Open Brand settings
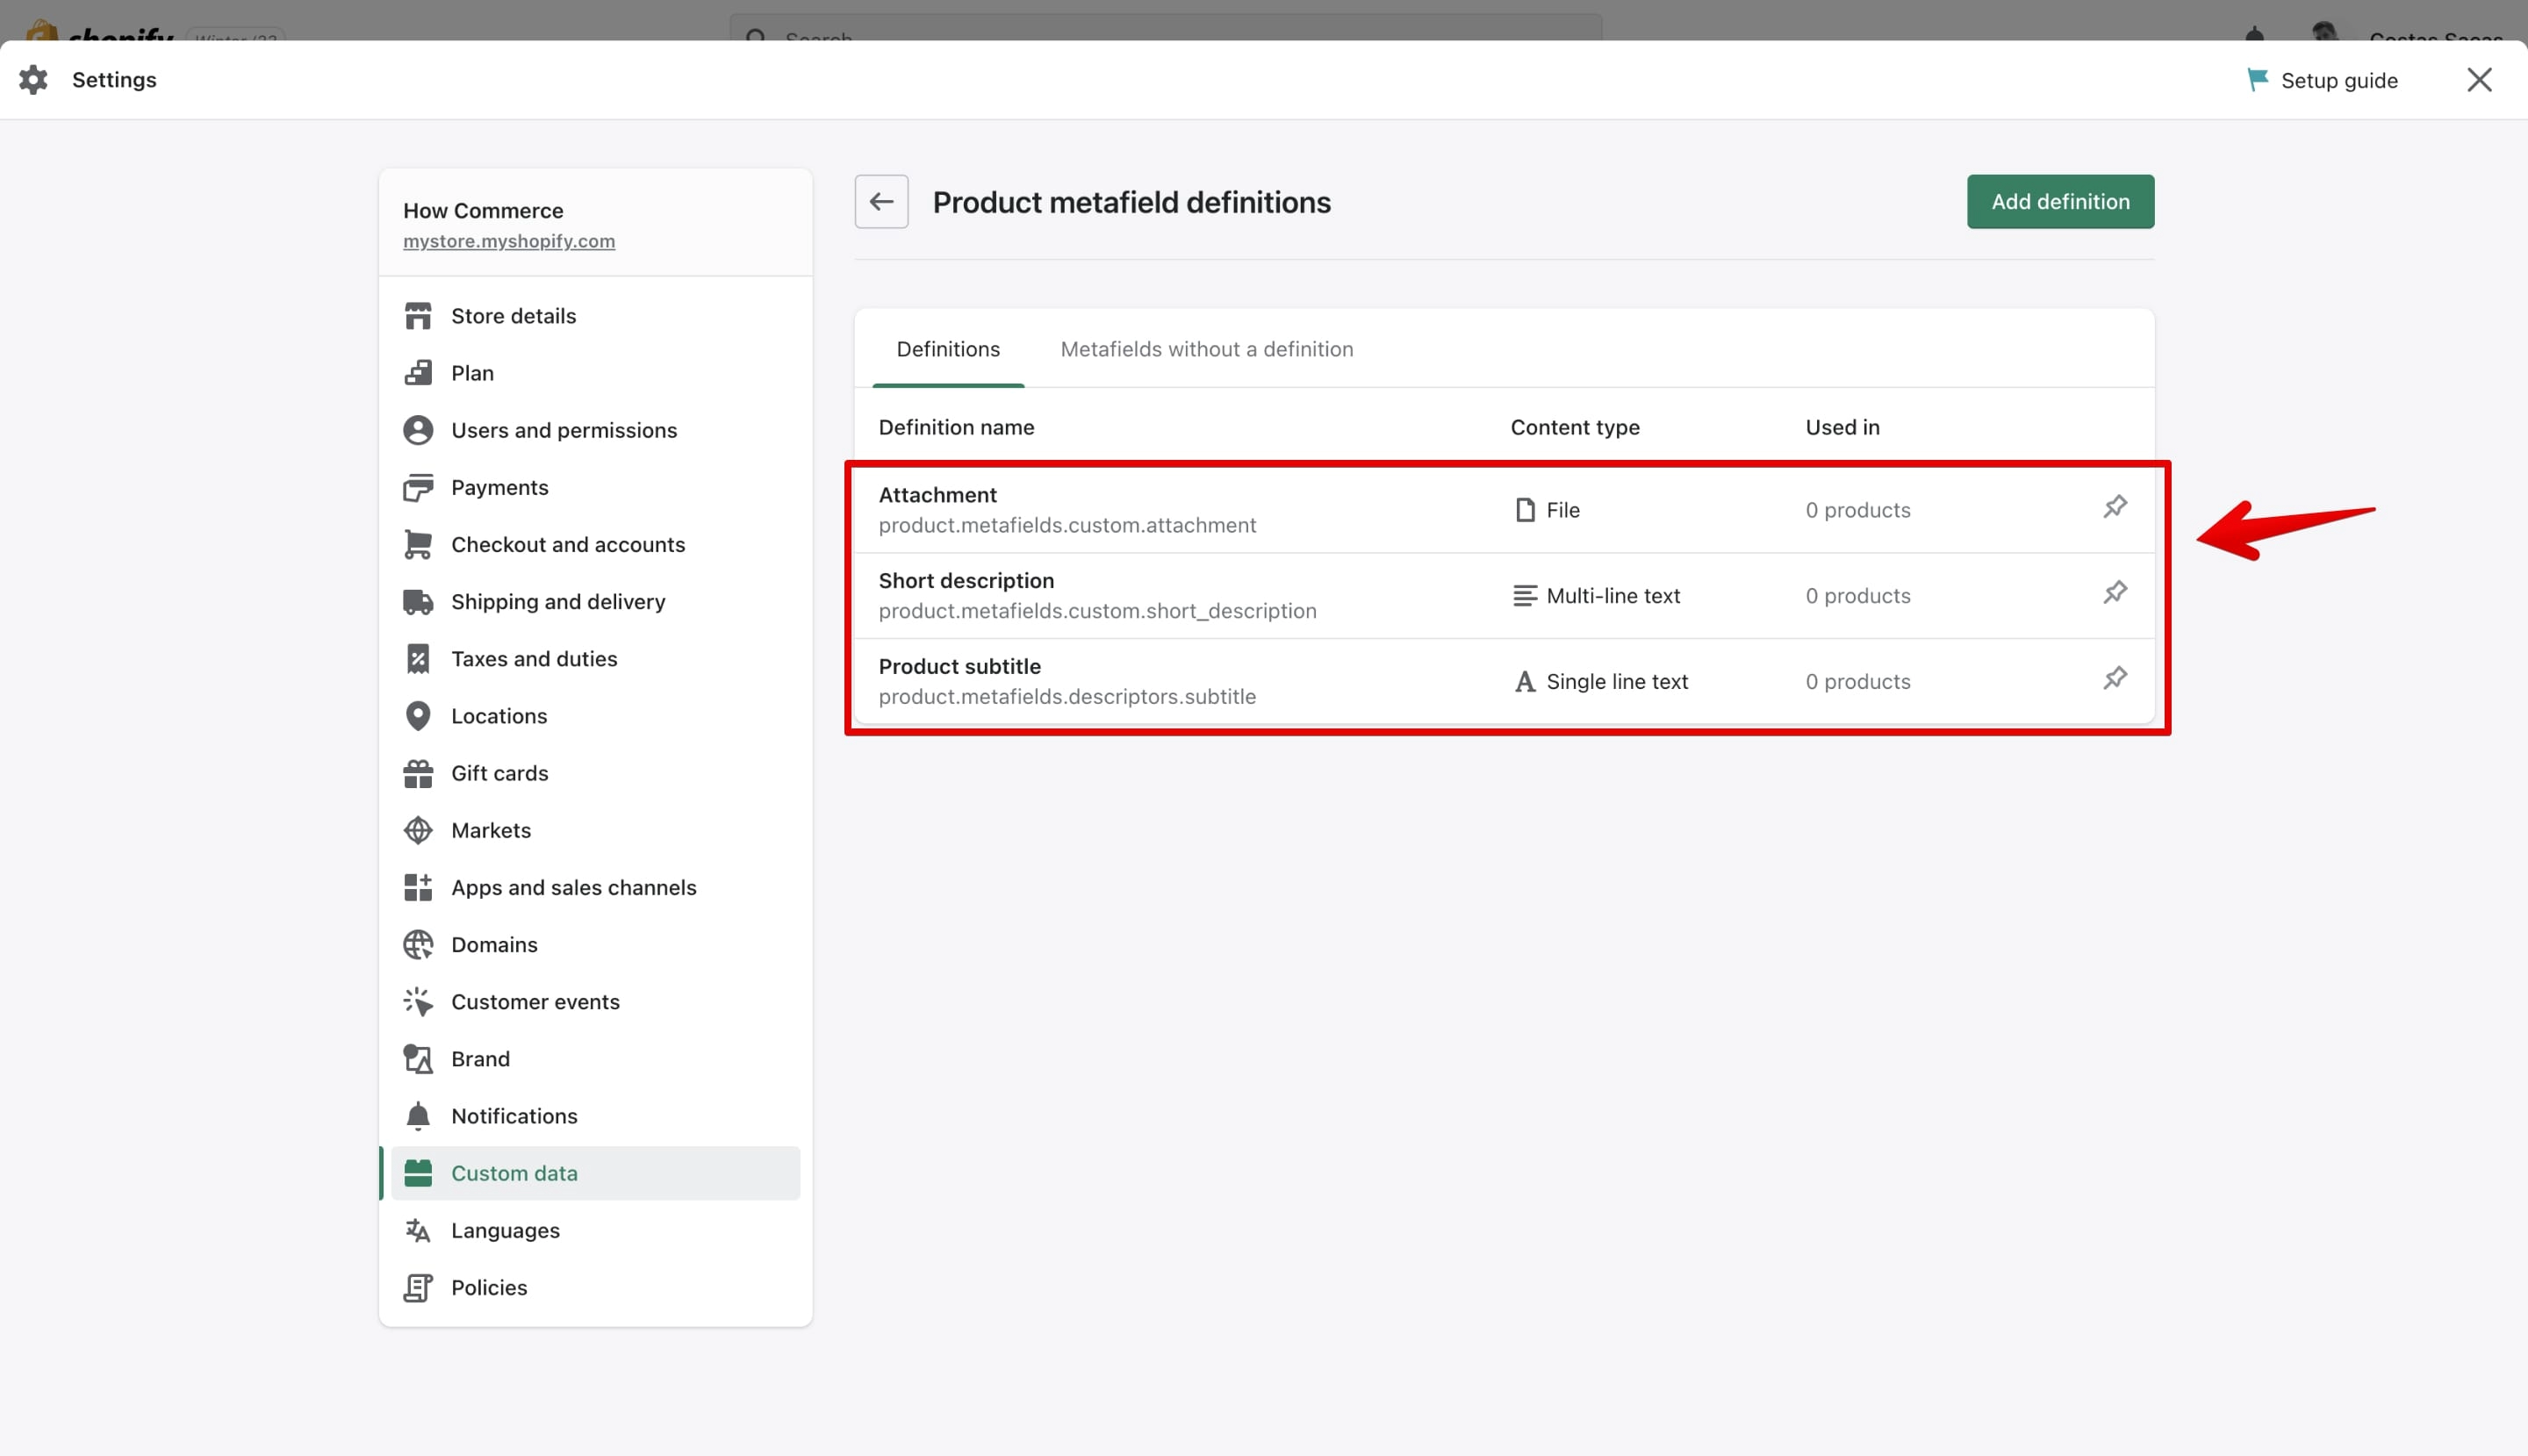 point(595,1059)
